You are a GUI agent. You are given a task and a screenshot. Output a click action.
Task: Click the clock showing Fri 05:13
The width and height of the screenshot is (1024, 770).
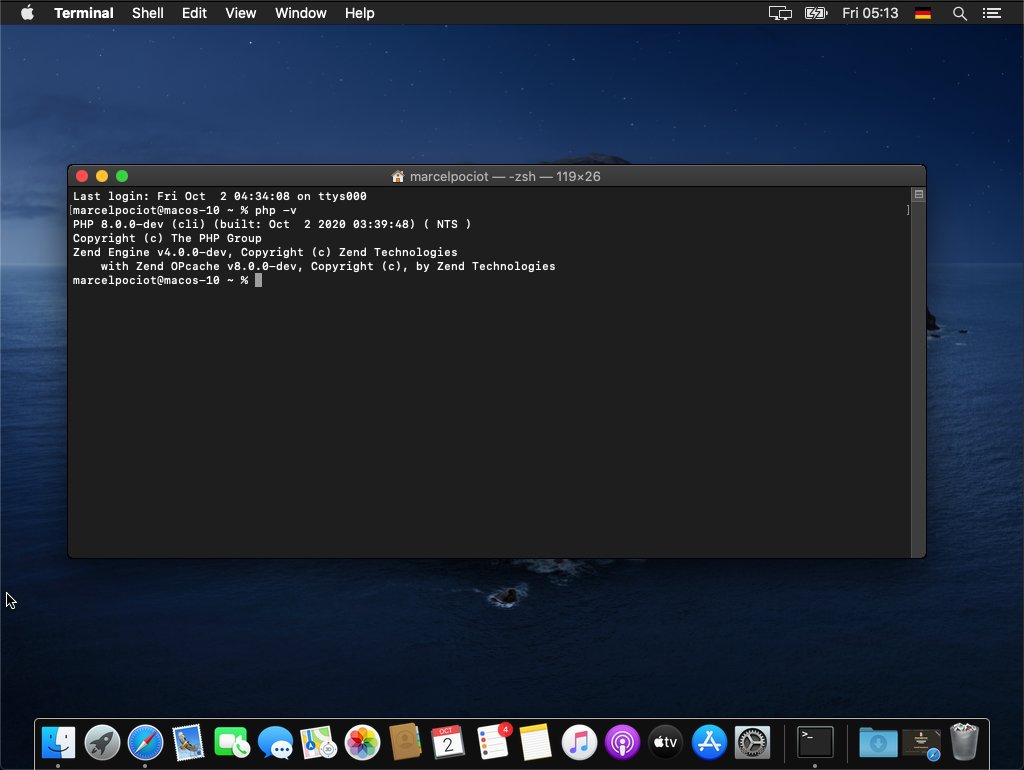[x=870, y=13]
